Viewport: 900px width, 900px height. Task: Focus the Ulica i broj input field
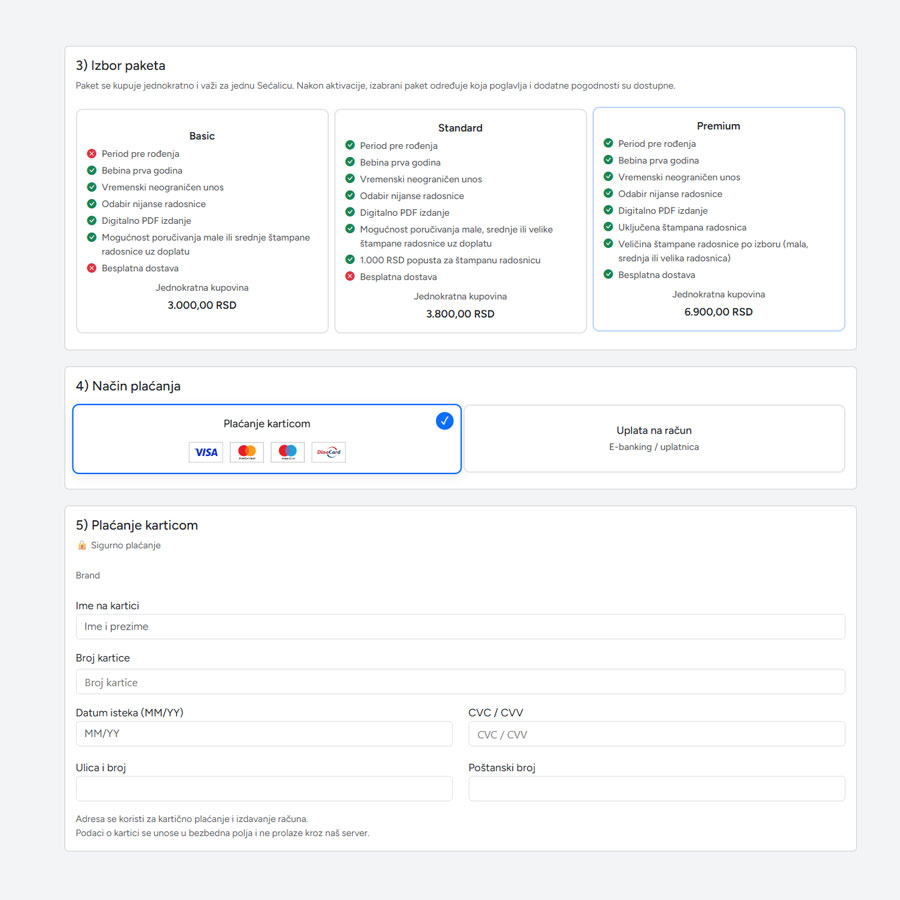[264, 789]
